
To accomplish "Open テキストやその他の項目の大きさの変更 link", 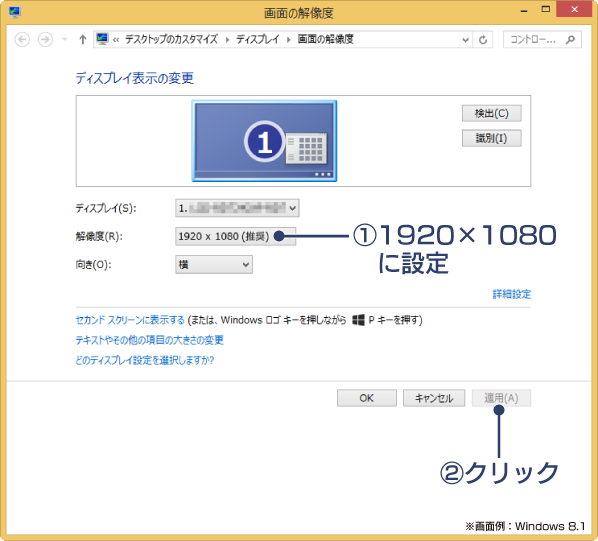I will tap(150, 340).
